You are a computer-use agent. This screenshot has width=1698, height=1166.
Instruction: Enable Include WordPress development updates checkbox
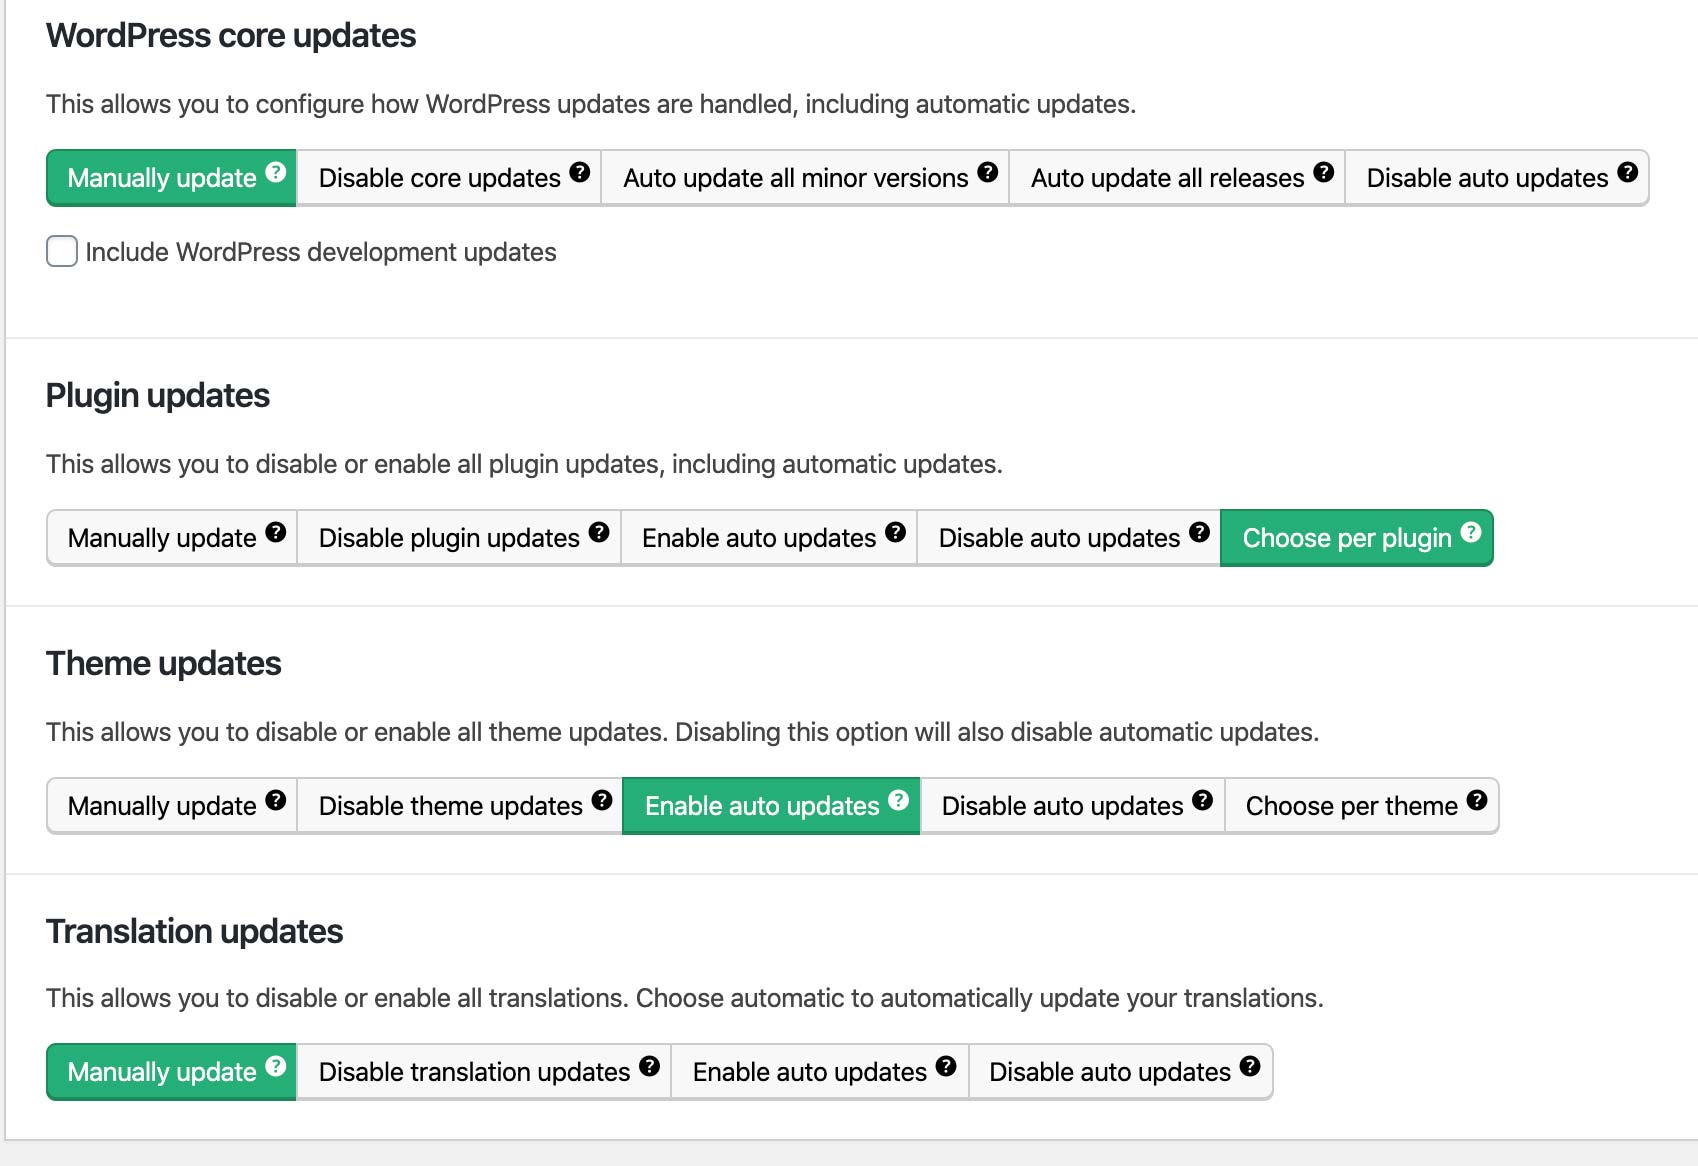coord(62,251)
